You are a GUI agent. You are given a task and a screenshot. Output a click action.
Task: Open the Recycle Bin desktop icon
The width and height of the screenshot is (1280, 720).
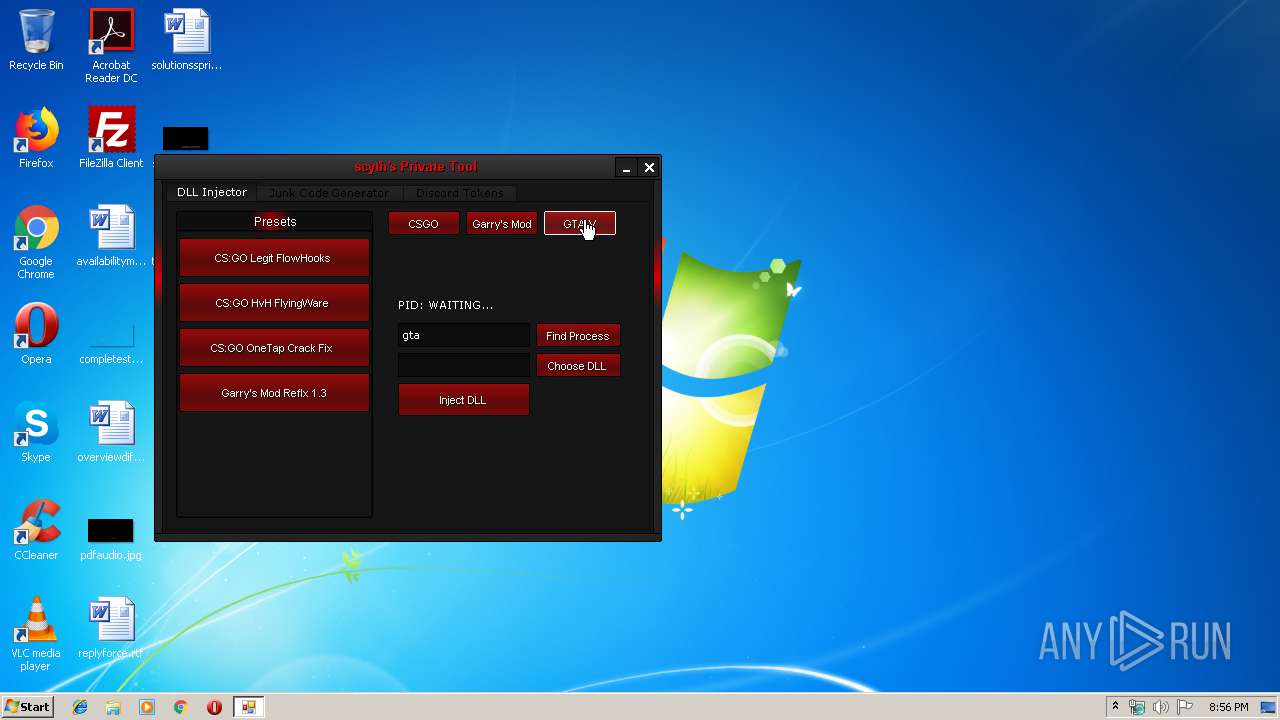pos(36,41)
